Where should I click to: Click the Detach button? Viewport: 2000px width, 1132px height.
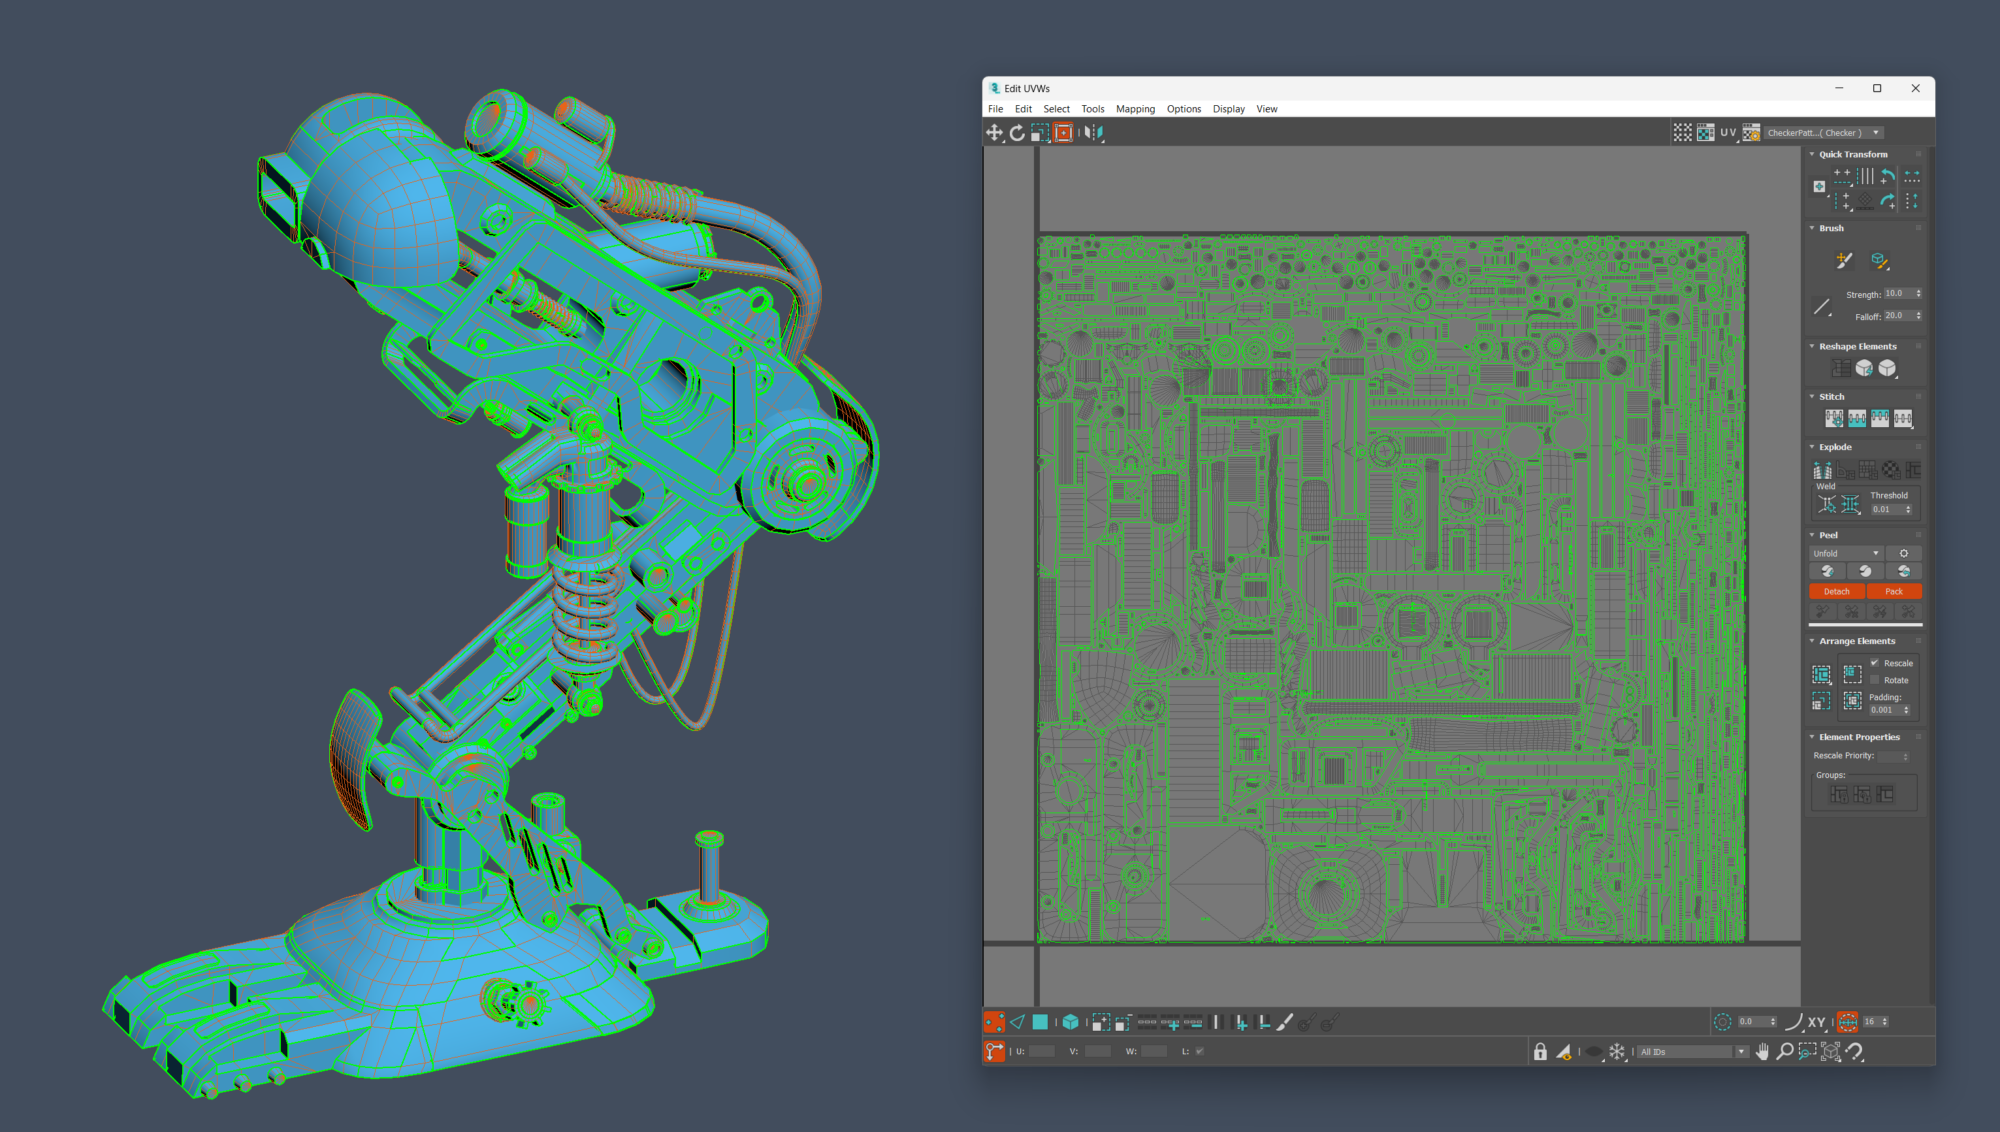click(x=1836, y=591)
